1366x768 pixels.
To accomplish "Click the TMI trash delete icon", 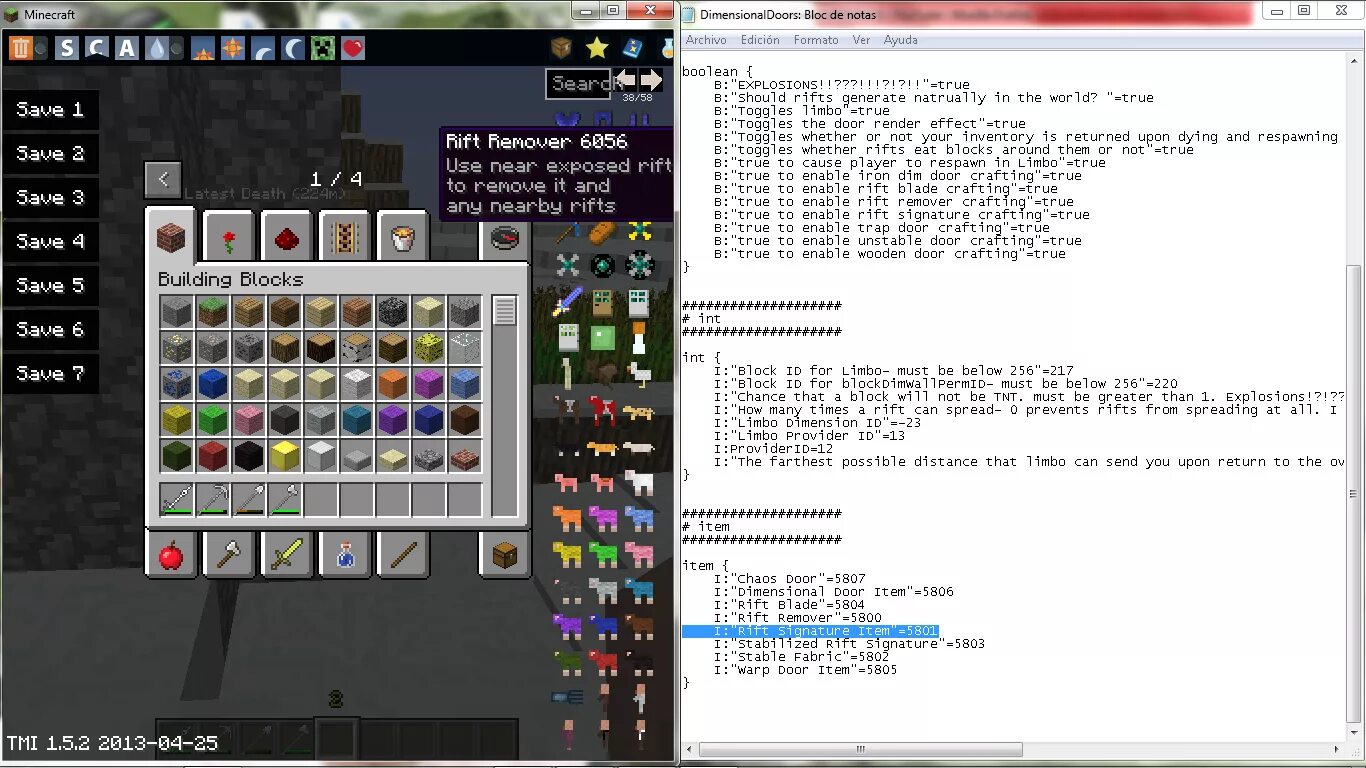I will [x=21, y=48].
